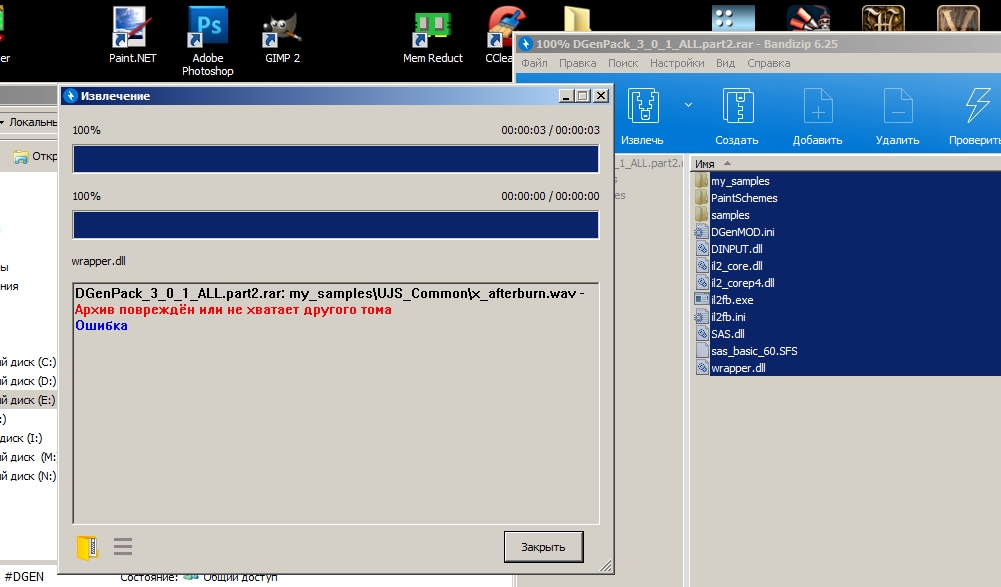Click the overall extraction progress bar

point(336,159)
